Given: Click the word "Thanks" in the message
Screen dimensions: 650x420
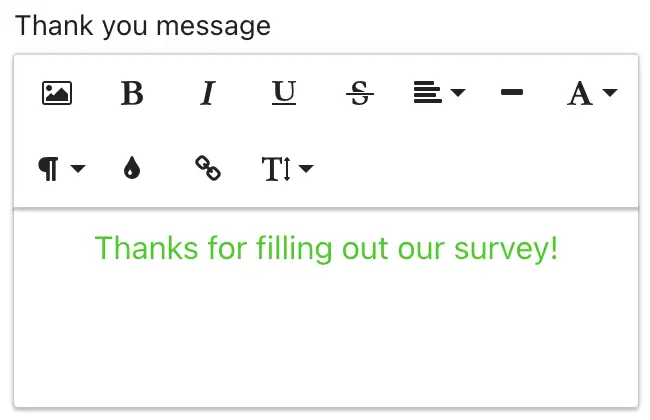Looking at the screenshot, I should pos(147,248).
